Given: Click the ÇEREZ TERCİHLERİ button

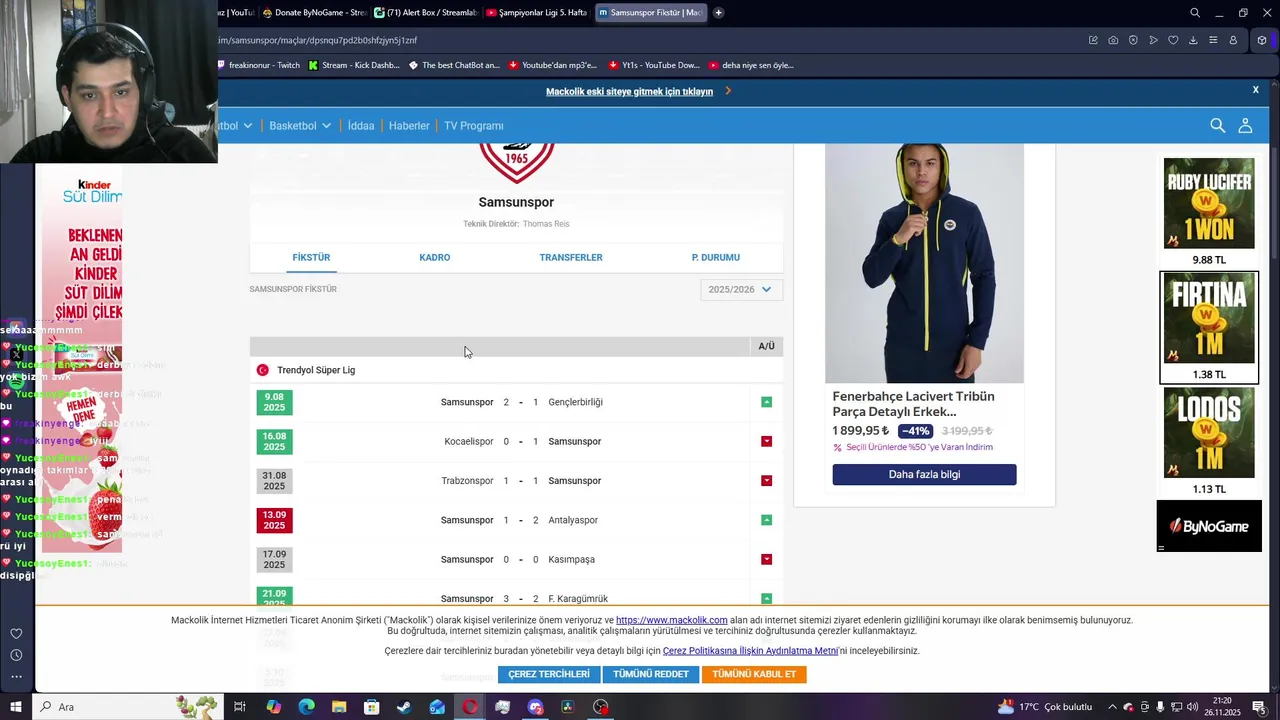Looking at the screenshot, I should click(x=549, y=674).
